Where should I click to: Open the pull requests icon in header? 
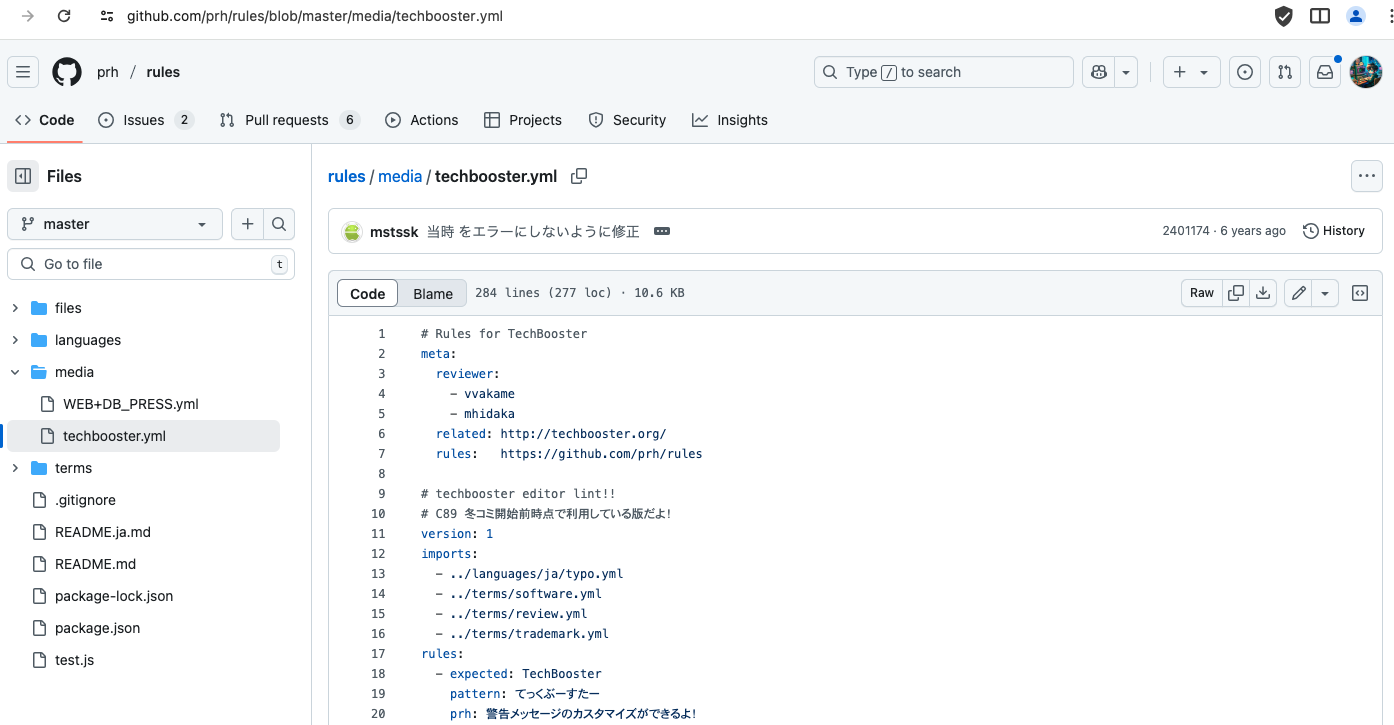coord(1285,72)
